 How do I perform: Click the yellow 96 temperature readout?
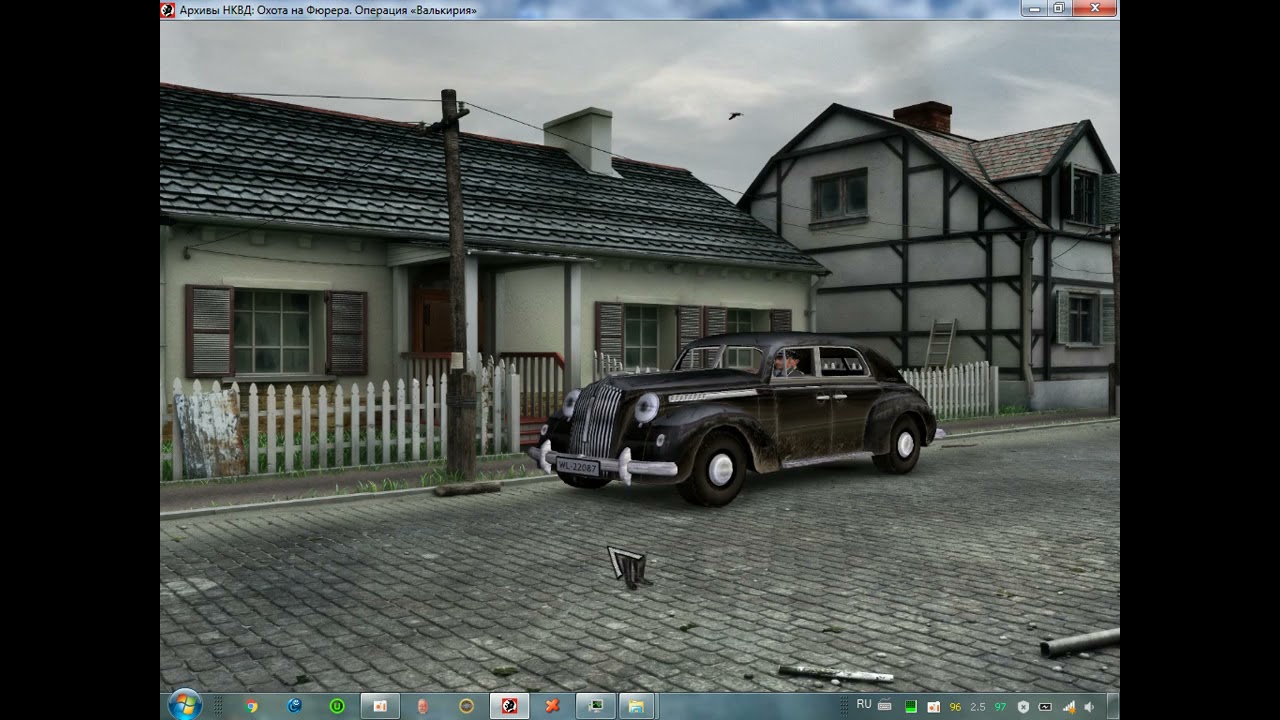[955, 707]
